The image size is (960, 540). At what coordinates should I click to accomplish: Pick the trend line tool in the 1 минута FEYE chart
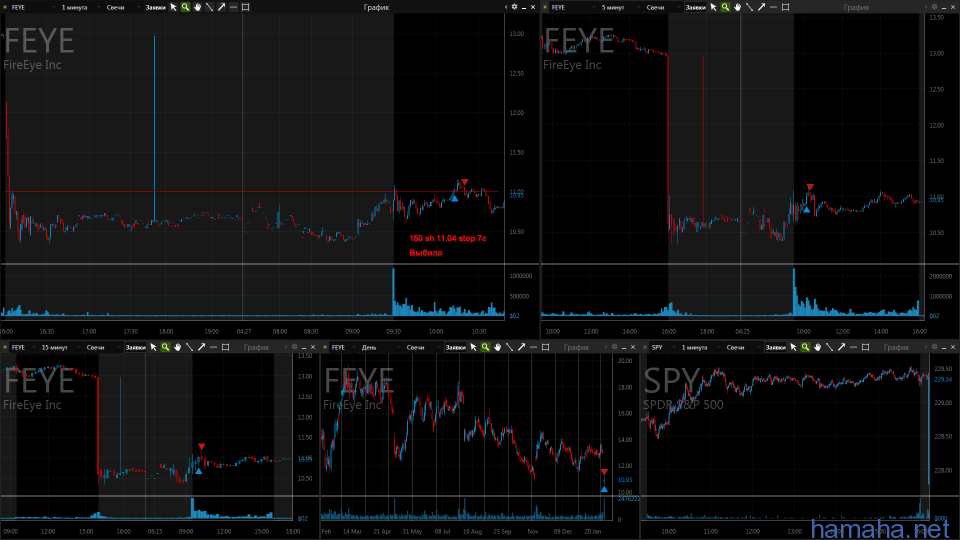point(209,7)
